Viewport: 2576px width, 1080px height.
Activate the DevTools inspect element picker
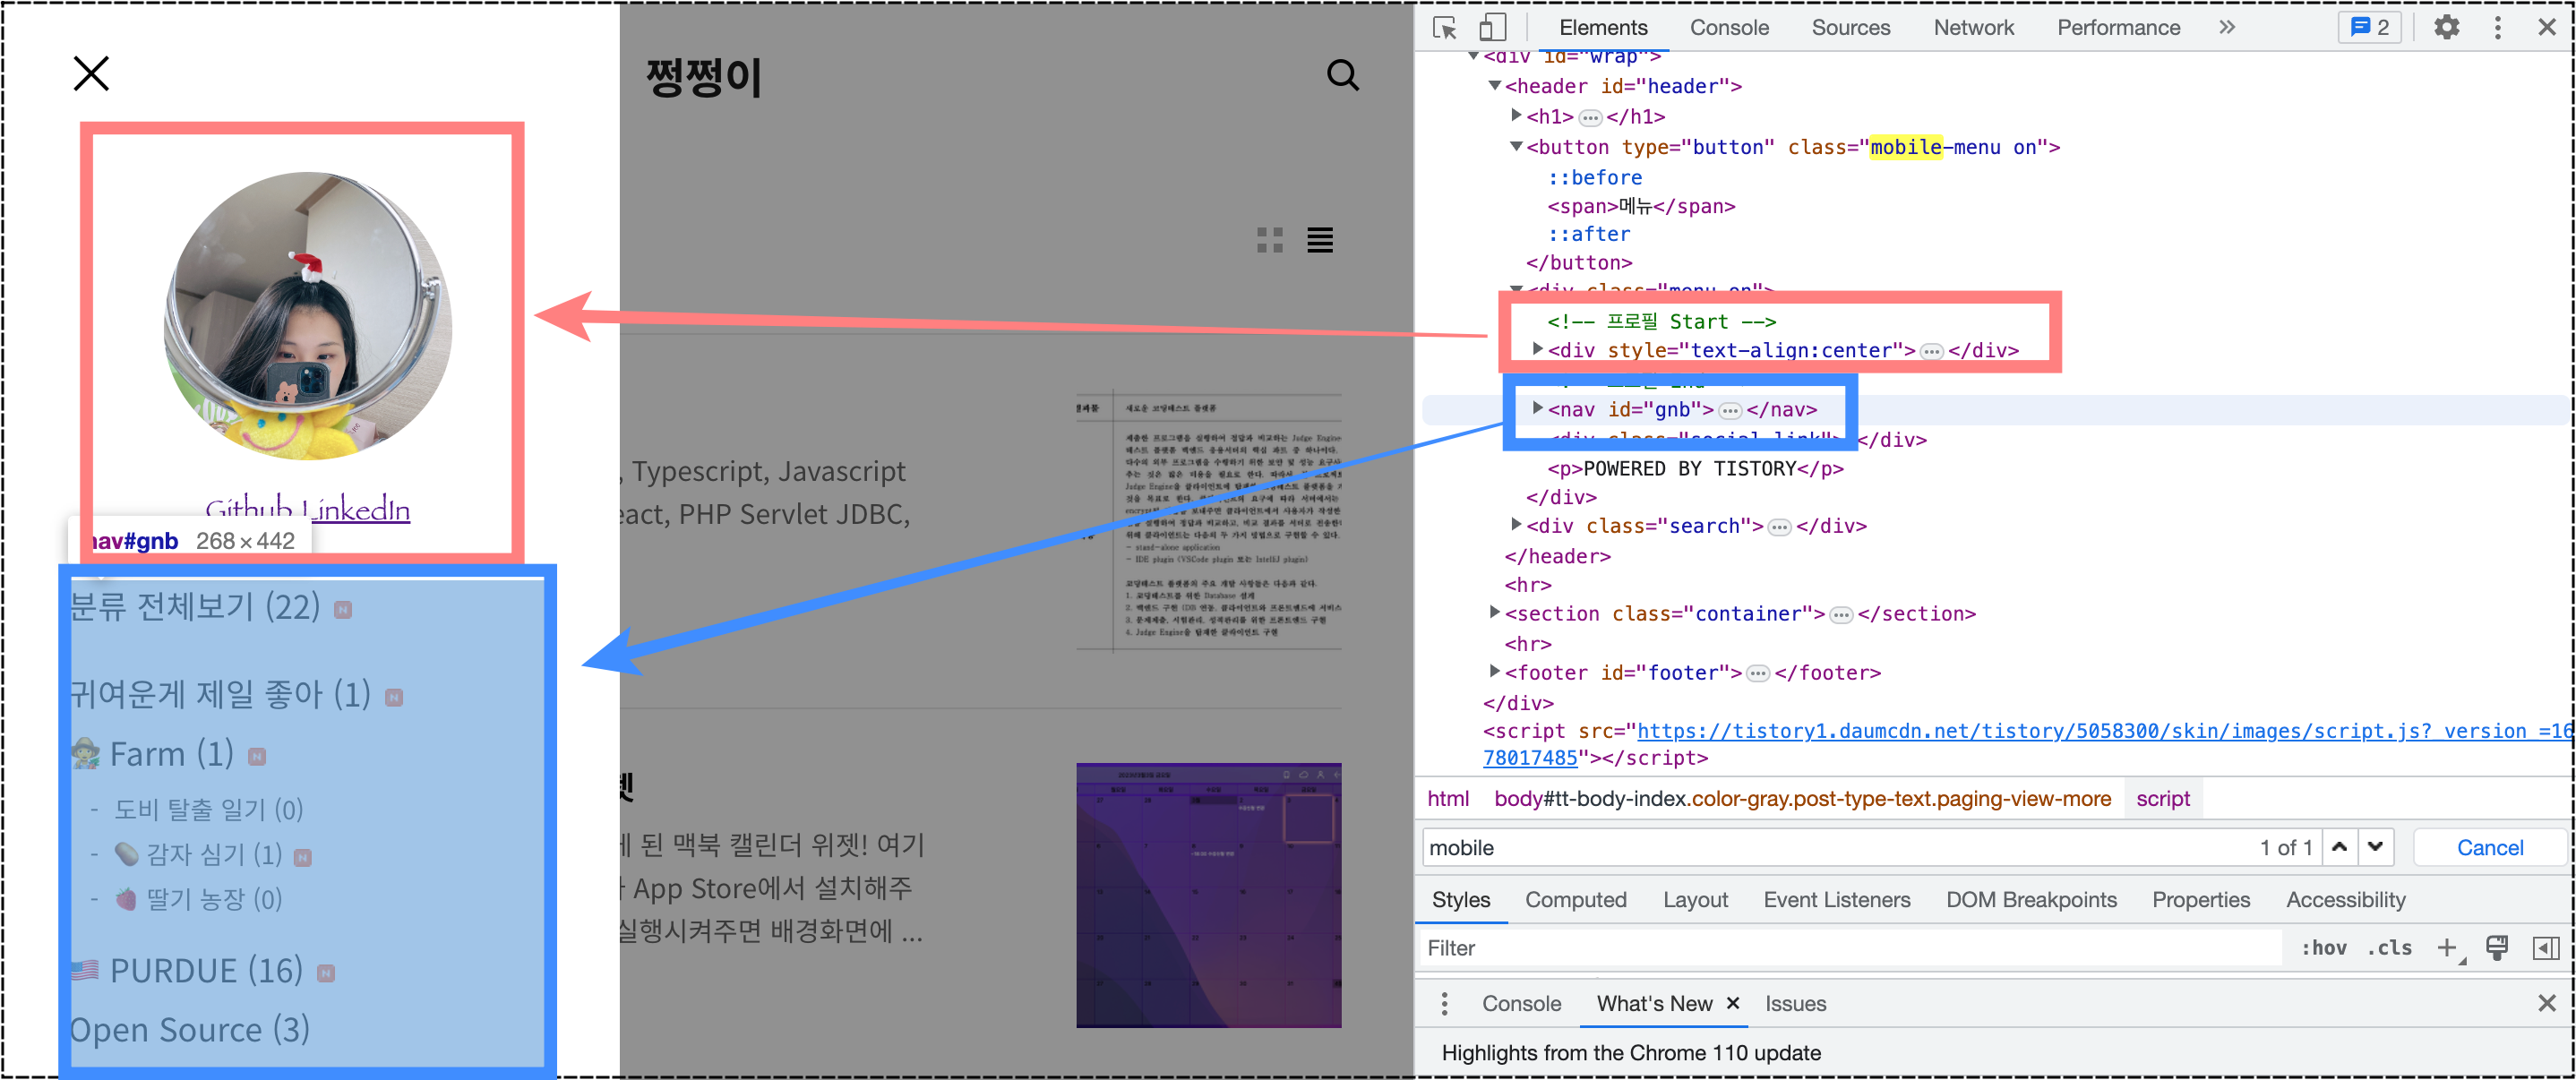[x=1444, y=27]
